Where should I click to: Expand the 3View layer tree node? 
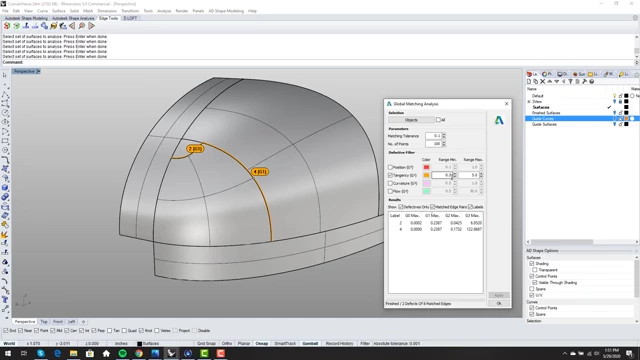[x=529, y=102]
